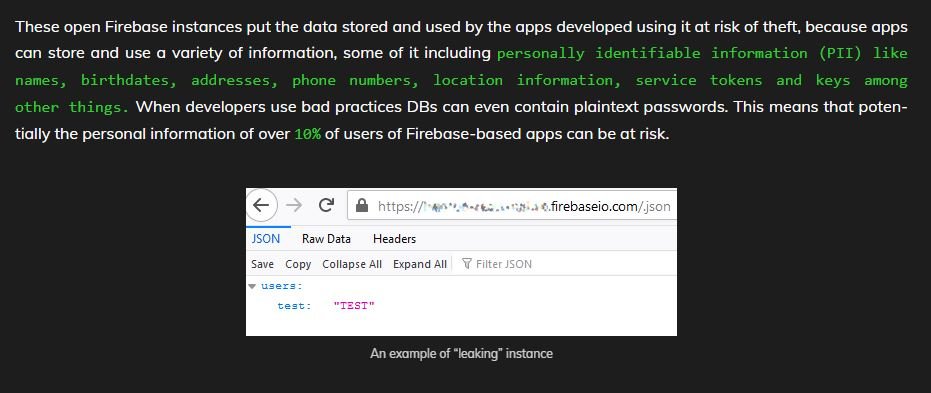The height and width of the screenshot is (393, 931).
Task: Reload the page with the refresh icon
Action: (326, 205)
